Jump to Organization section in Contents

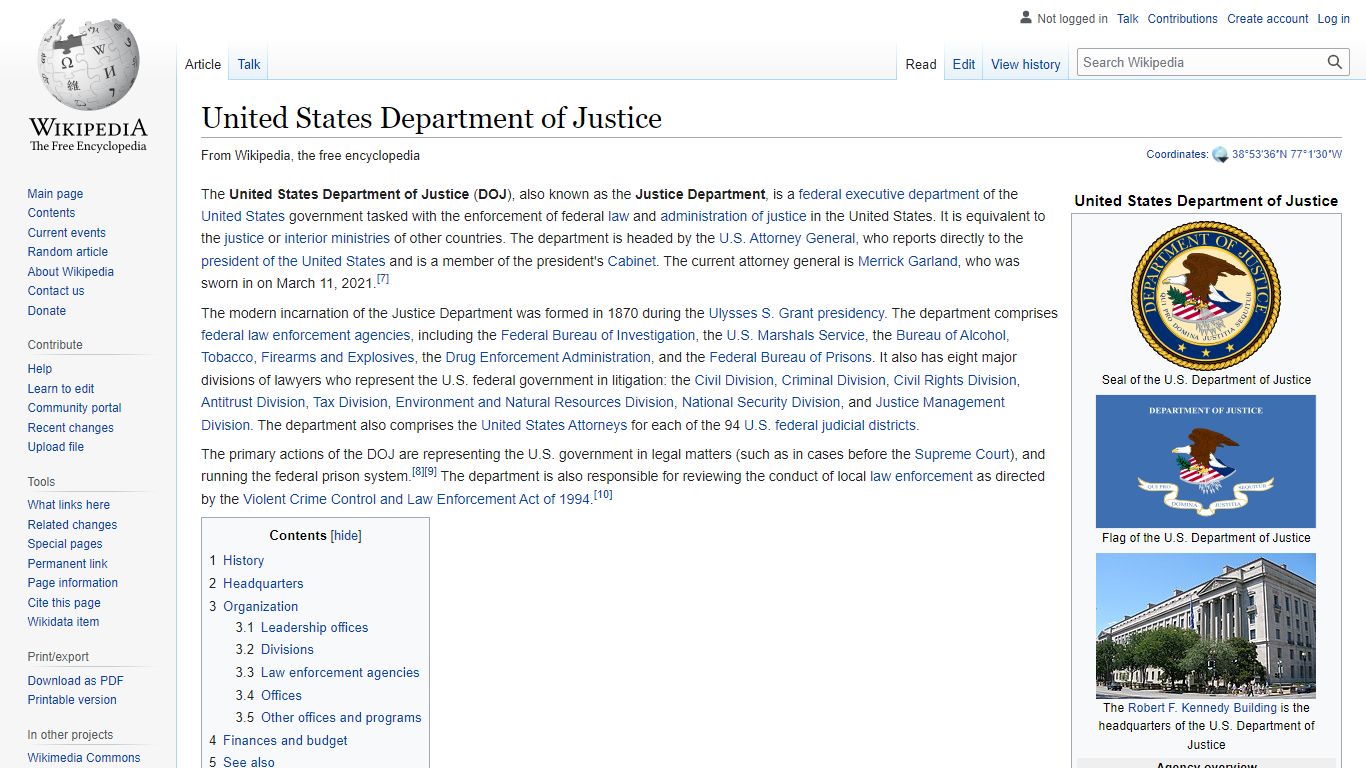(x=260, y=607)
